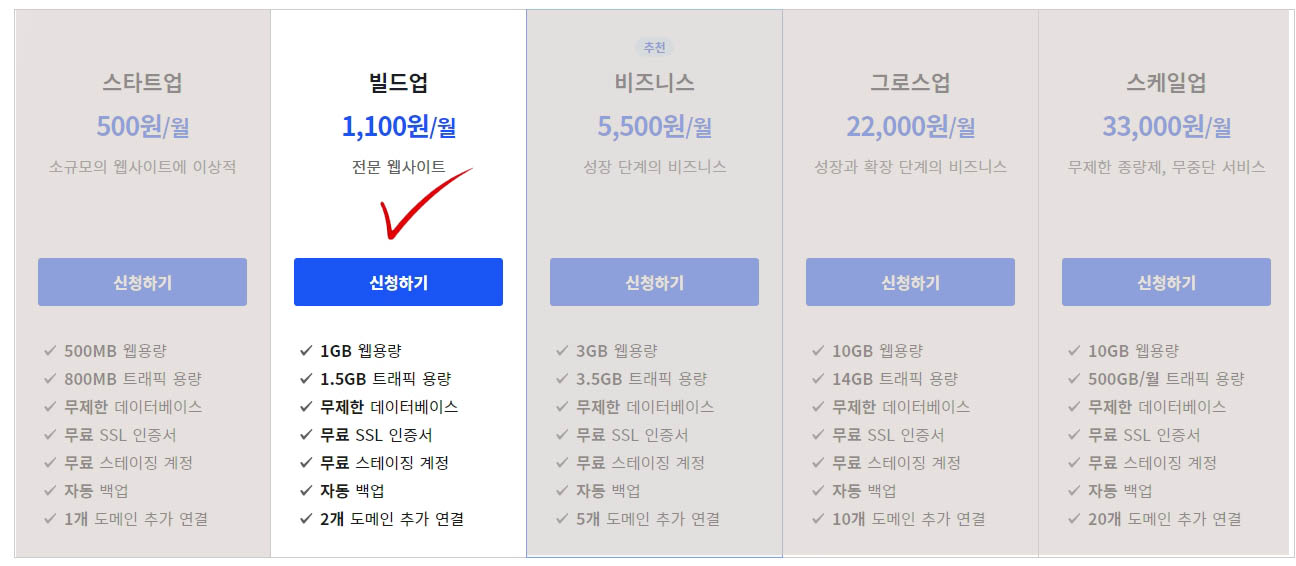Click 신청하기 button under 그로스업 plan

pos(910,282)
